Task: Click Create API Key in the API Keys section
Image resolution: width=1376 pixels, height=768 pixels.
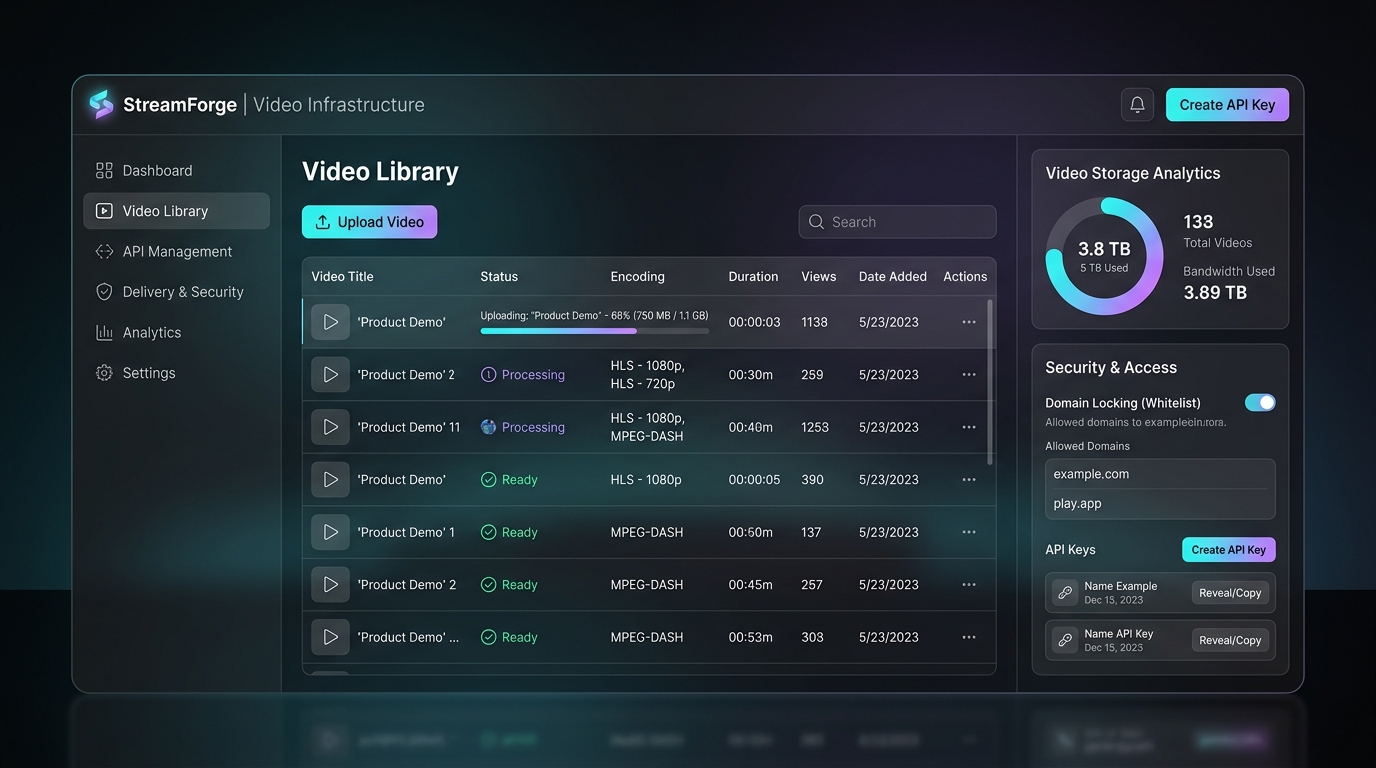Action: click(x=1228, y=550)
